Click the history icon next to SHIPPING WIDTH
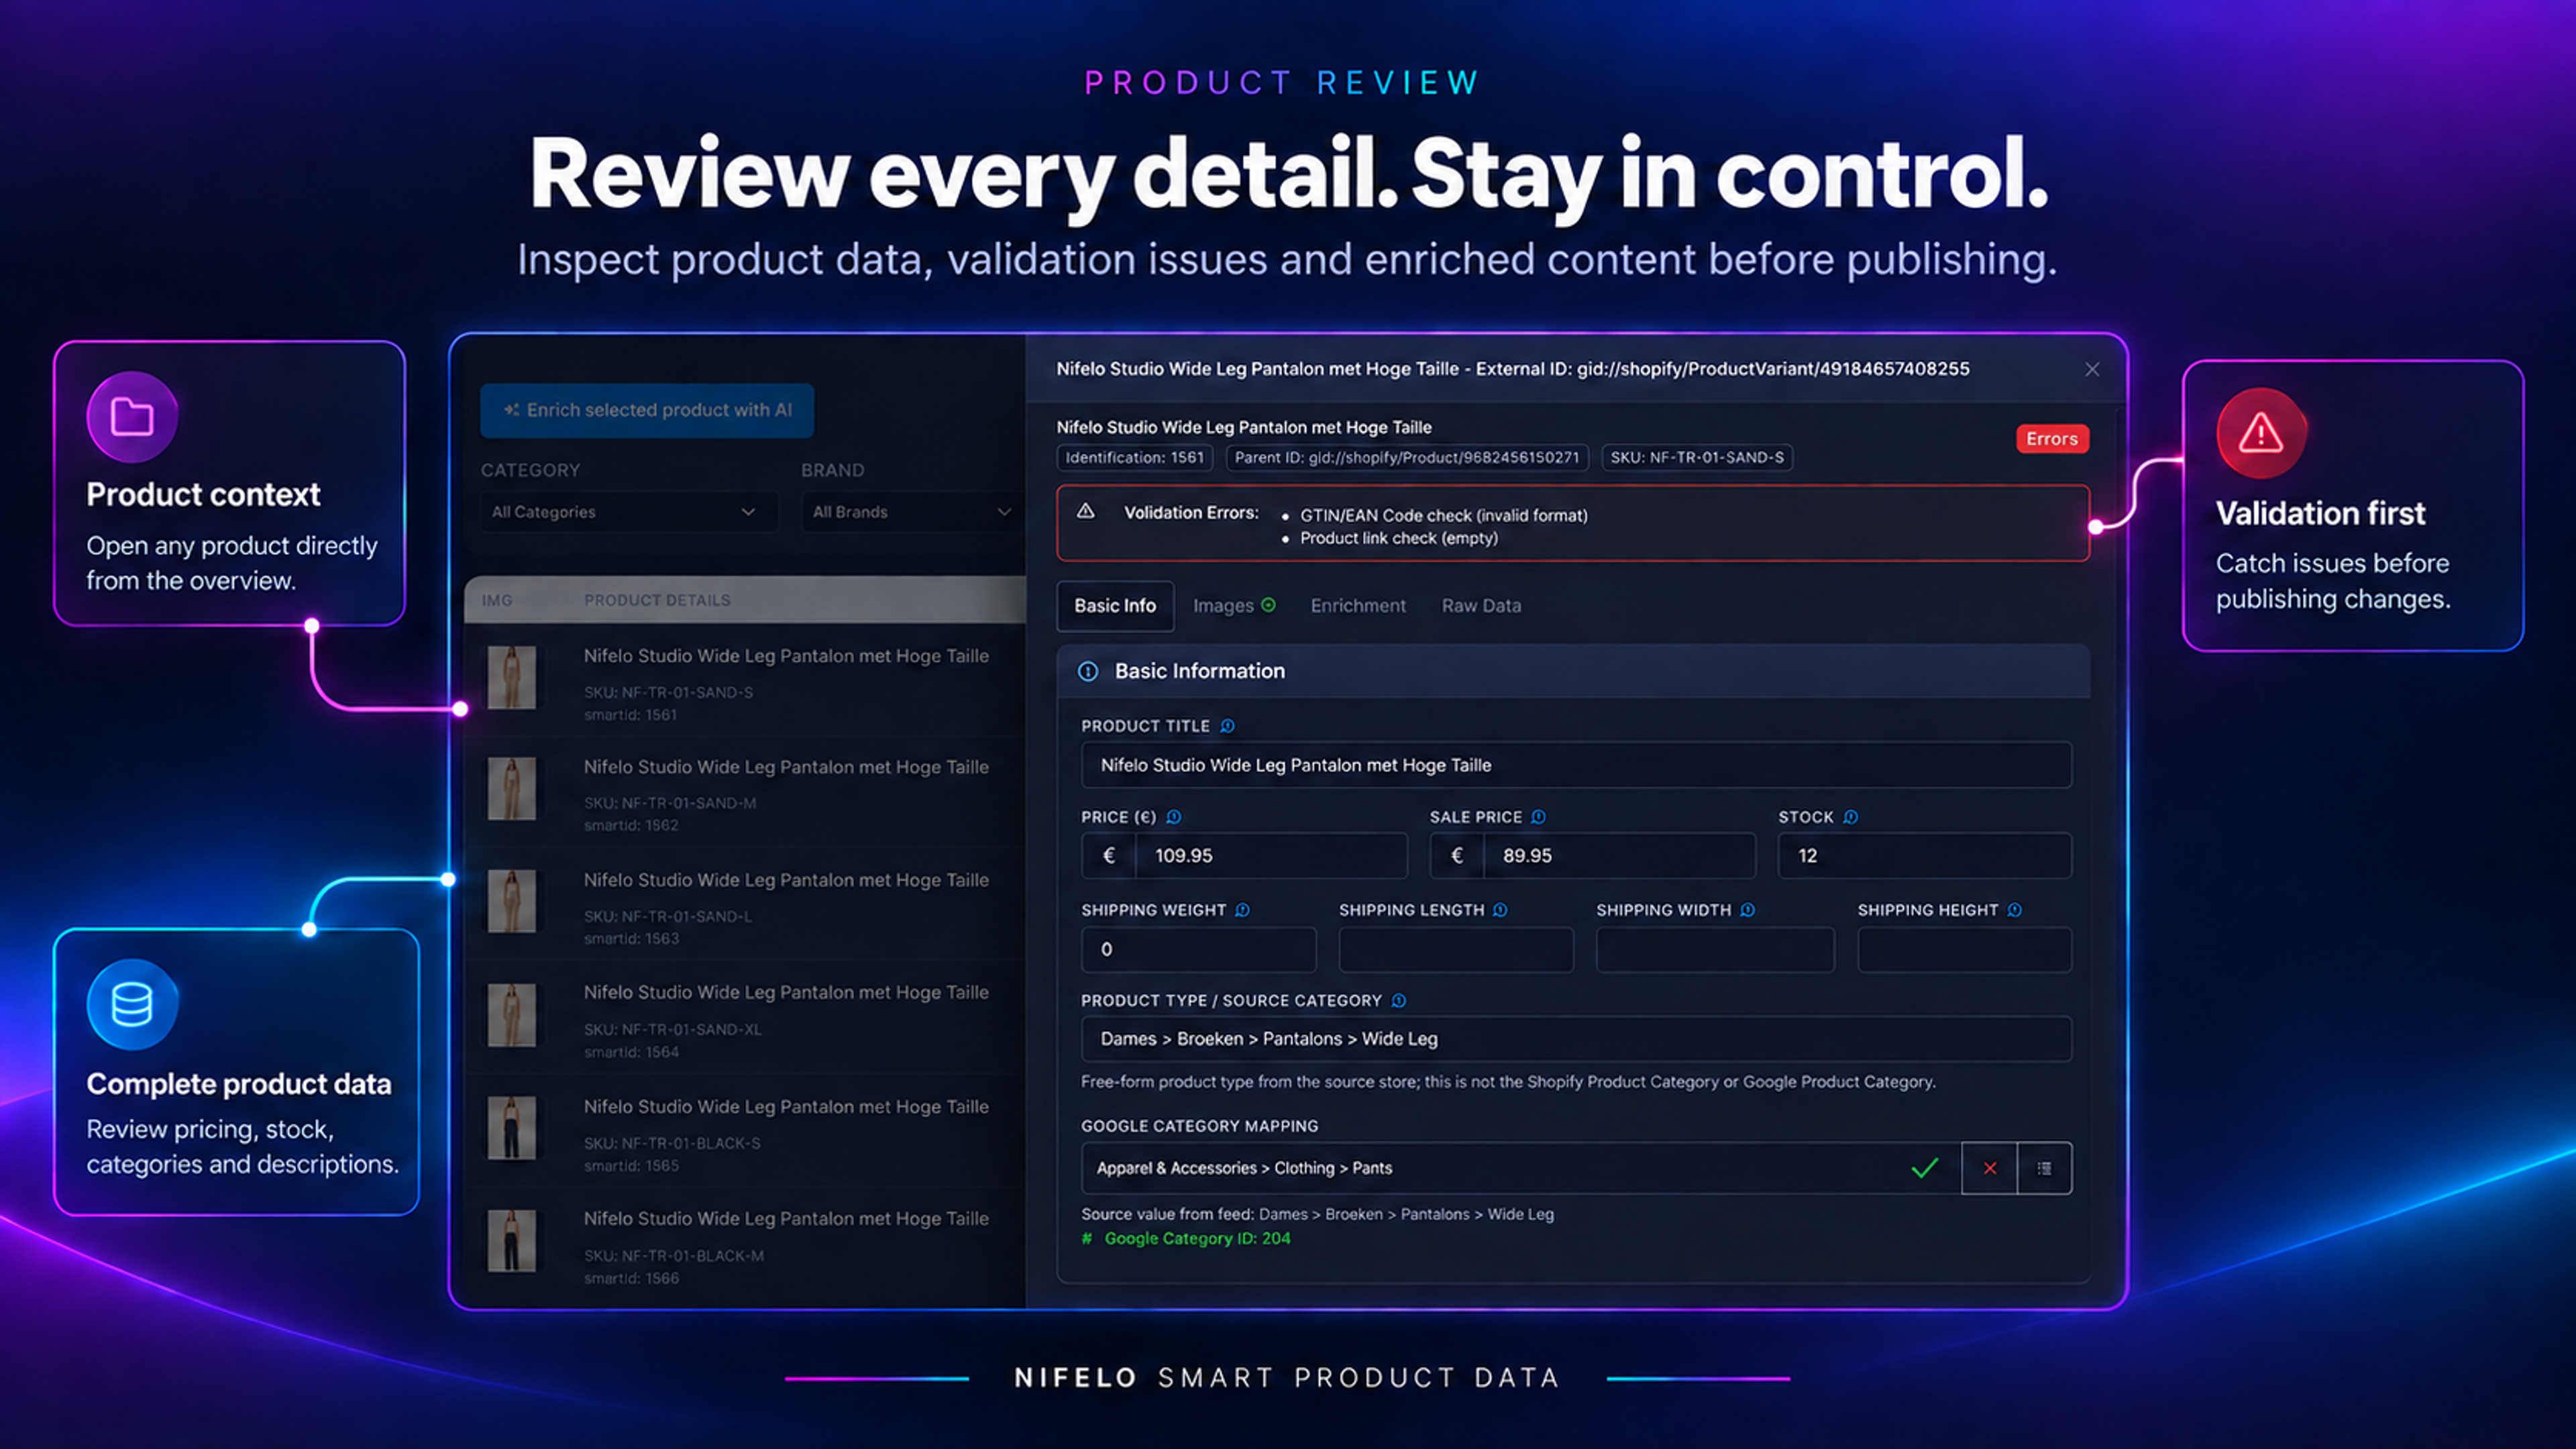The image size is (2576, 1449). (1748, 910)
